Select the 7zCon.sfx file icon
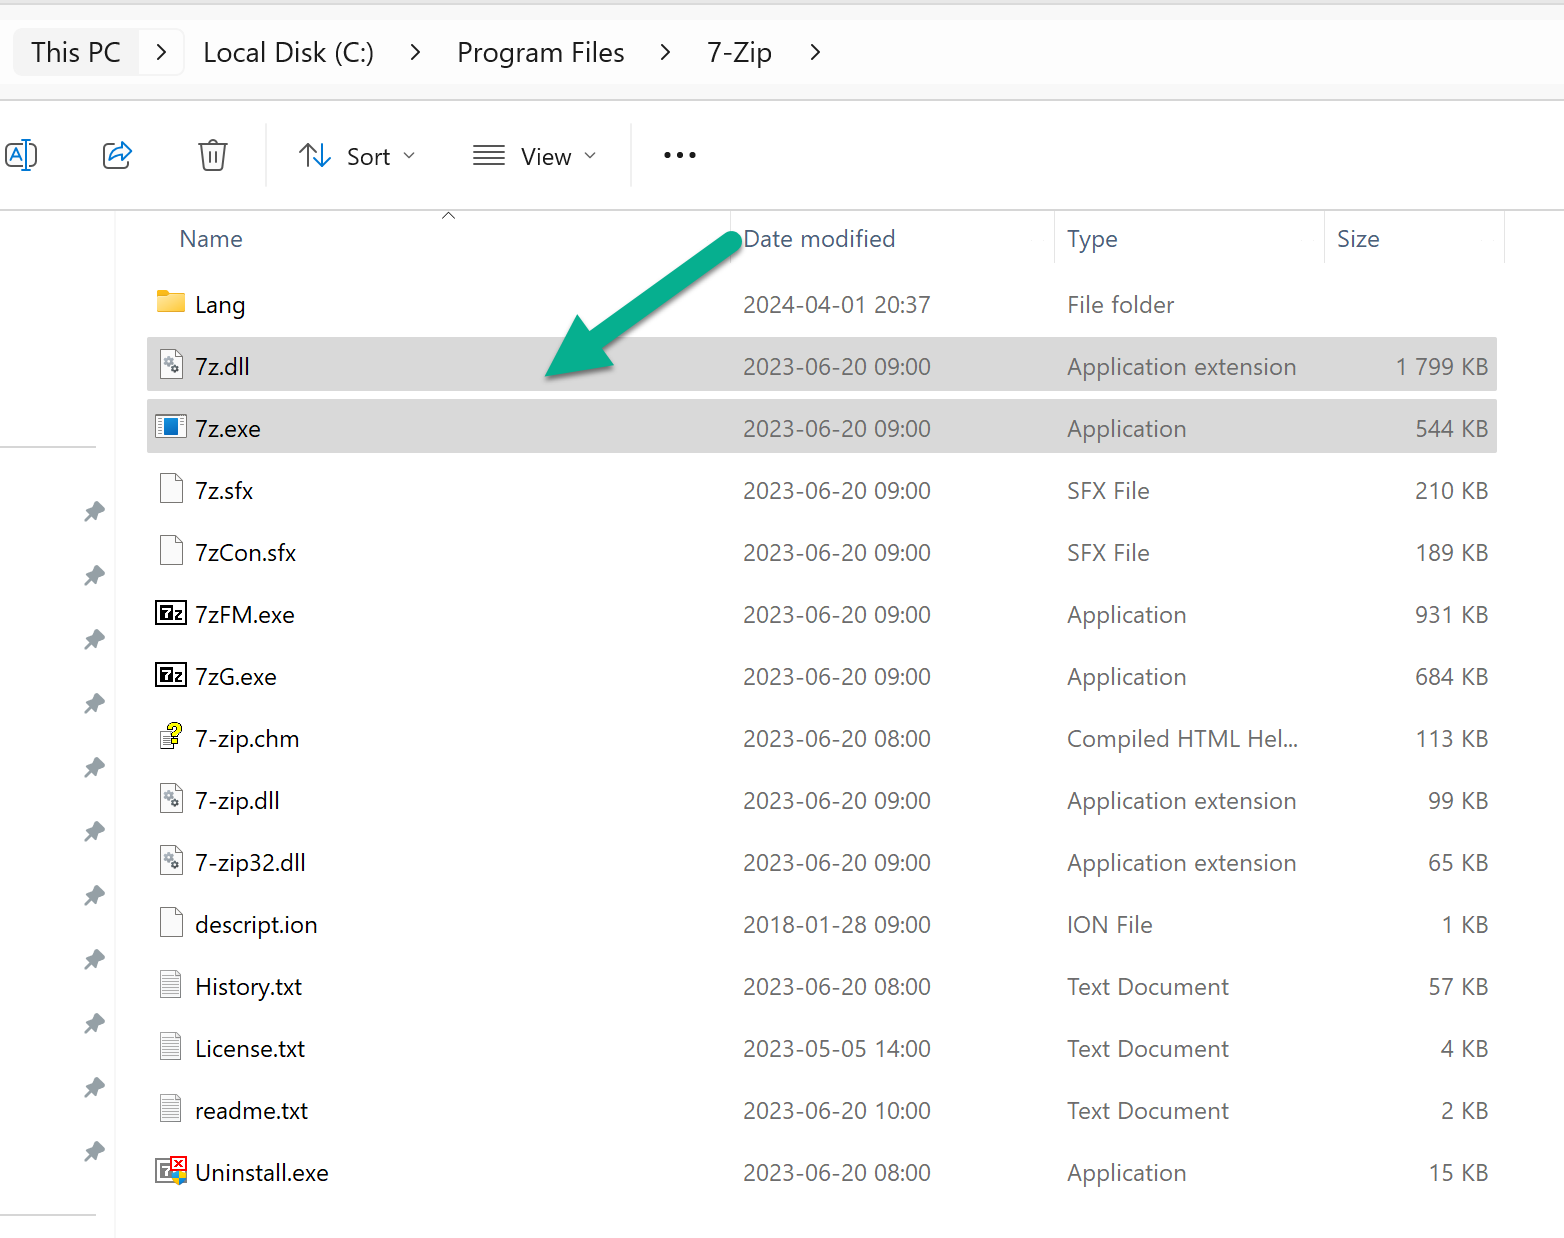 click(171, 551)
